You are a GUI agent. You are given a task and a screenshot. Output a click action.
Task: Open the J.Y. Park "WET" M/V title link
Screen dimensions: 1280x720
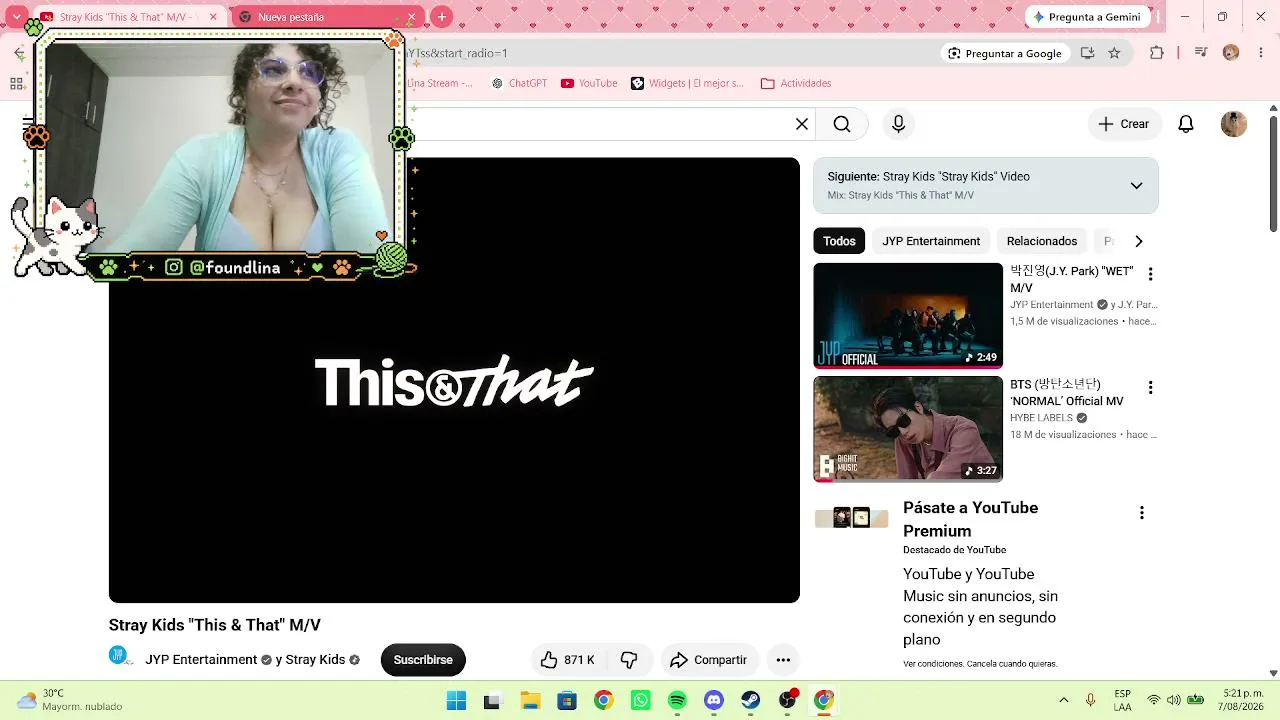point(1071,280)
